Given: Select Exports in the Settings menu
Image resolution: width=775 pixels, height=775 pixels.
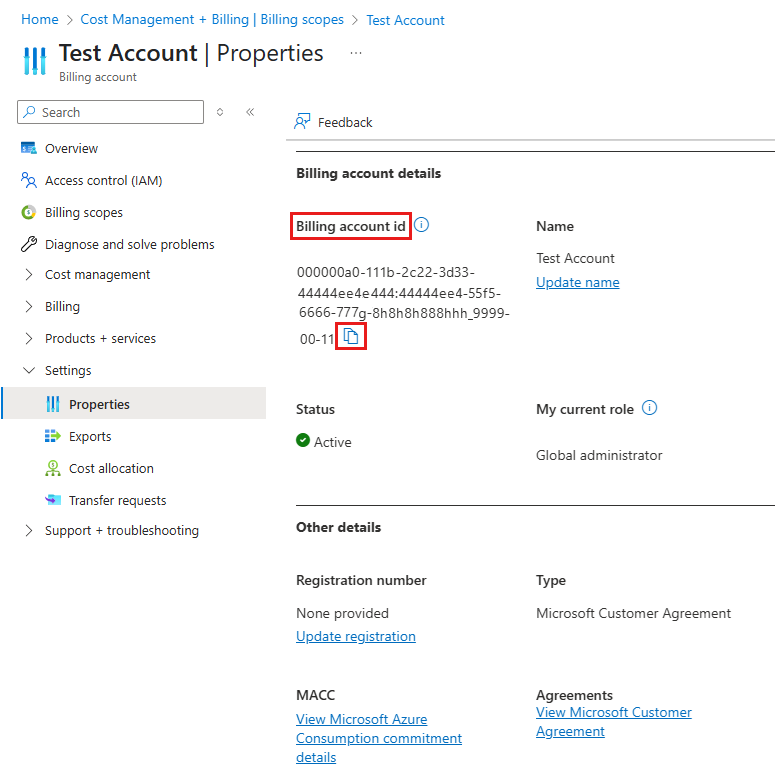Looking at the screenshot, I should click(90, 436).
